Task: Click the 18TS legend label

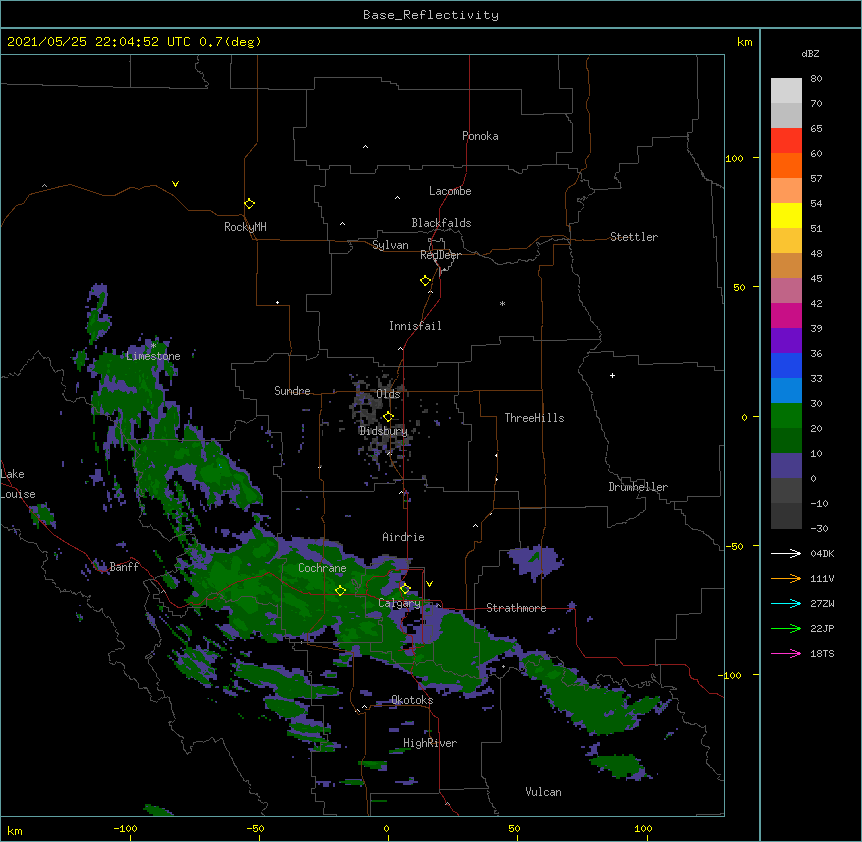Action: coord(822,653)
